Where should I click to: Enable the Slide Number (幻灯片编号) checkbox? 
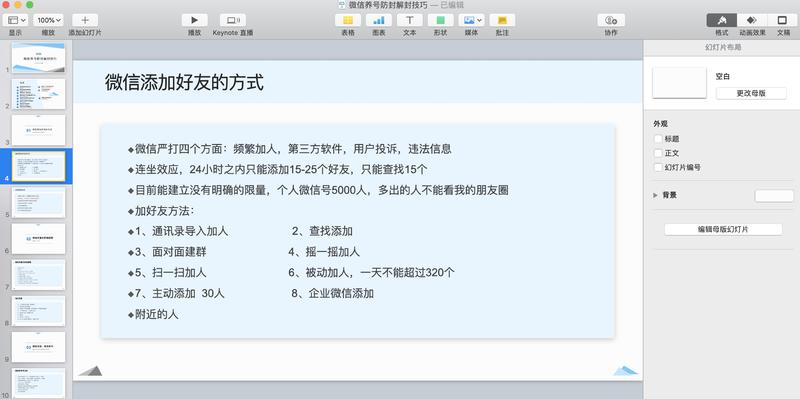658,167
